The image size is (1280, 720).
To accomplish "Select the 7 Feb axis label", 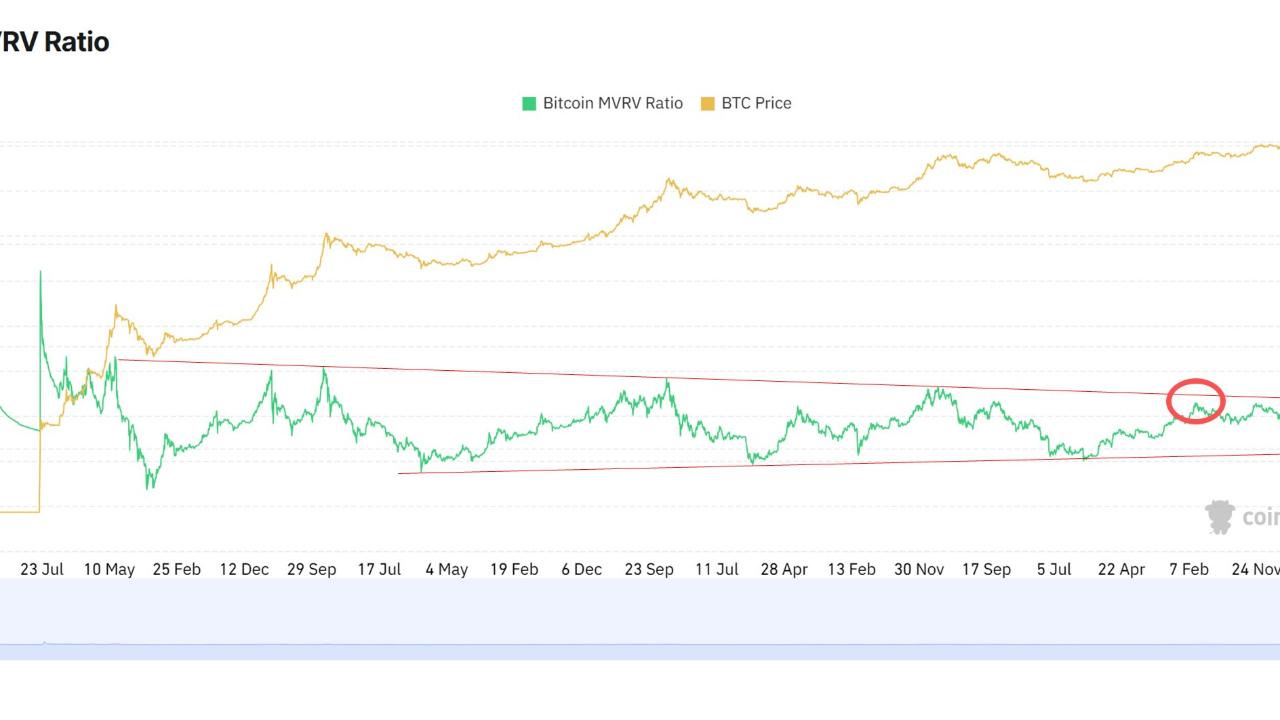I will pos(1189,569).
